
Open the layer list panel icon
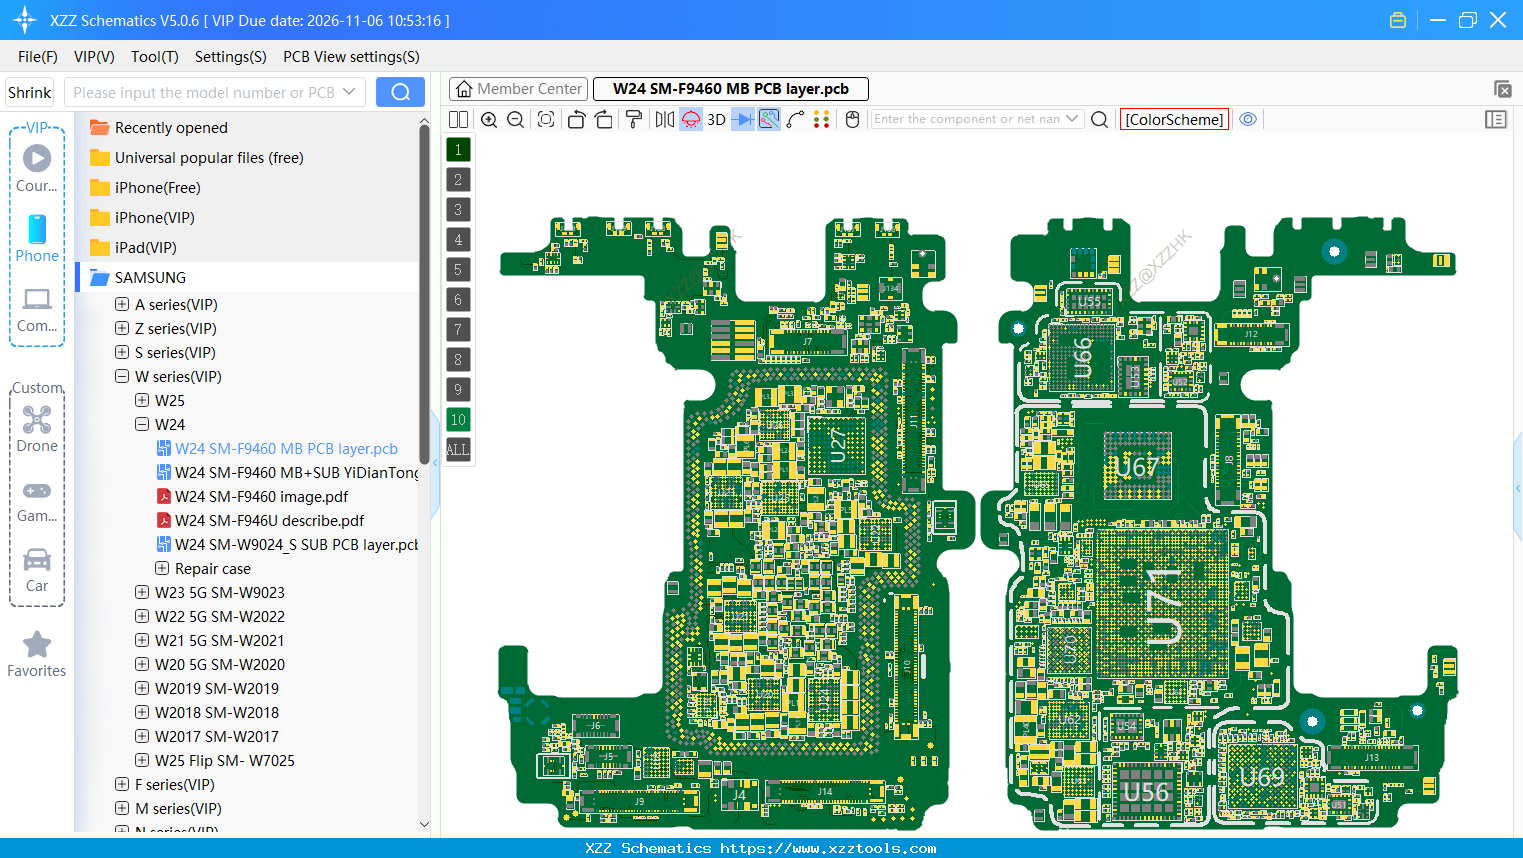(x=1496, y=119)
